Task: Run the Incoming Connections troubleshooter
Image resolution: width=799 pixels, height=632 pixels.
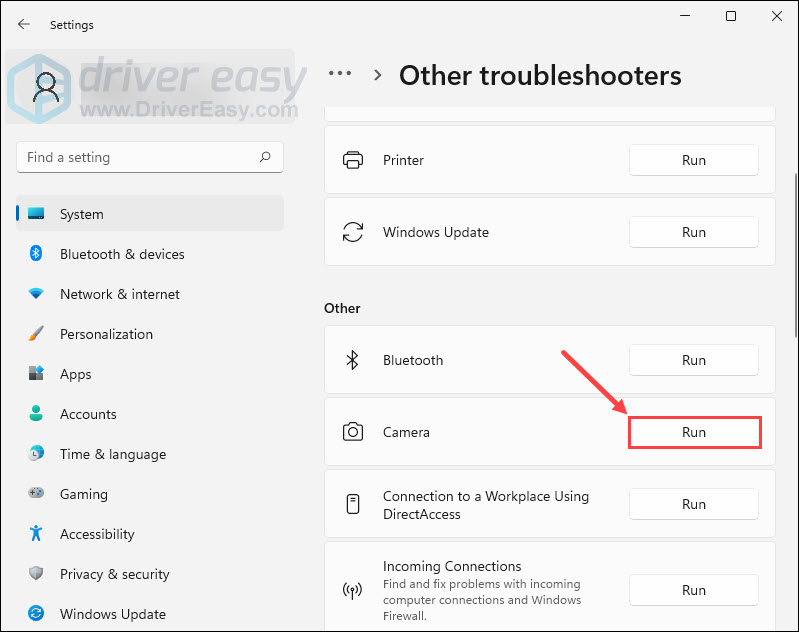Action: pos(694,590)
